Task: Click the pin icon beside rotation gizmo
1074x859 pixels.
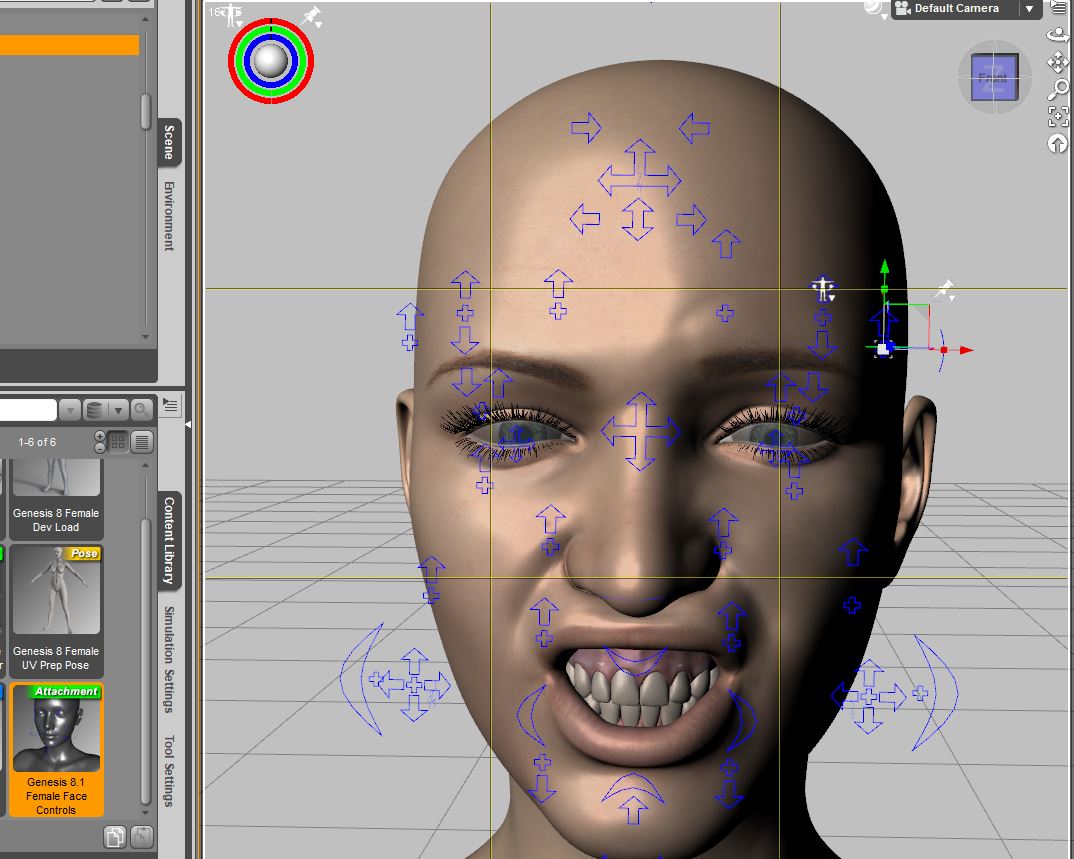Action: (x=312, y=17)
